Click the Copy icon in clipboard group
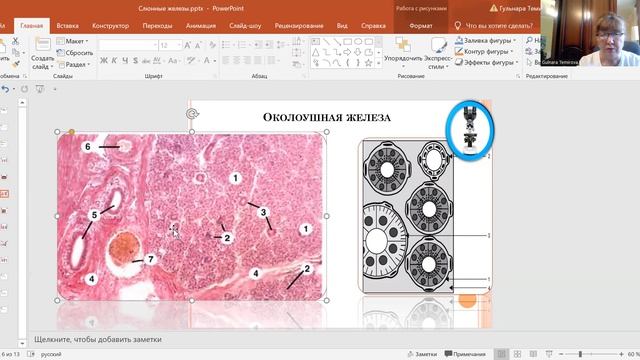This screenshot has width=640, height=360. [x=16, y=52]
